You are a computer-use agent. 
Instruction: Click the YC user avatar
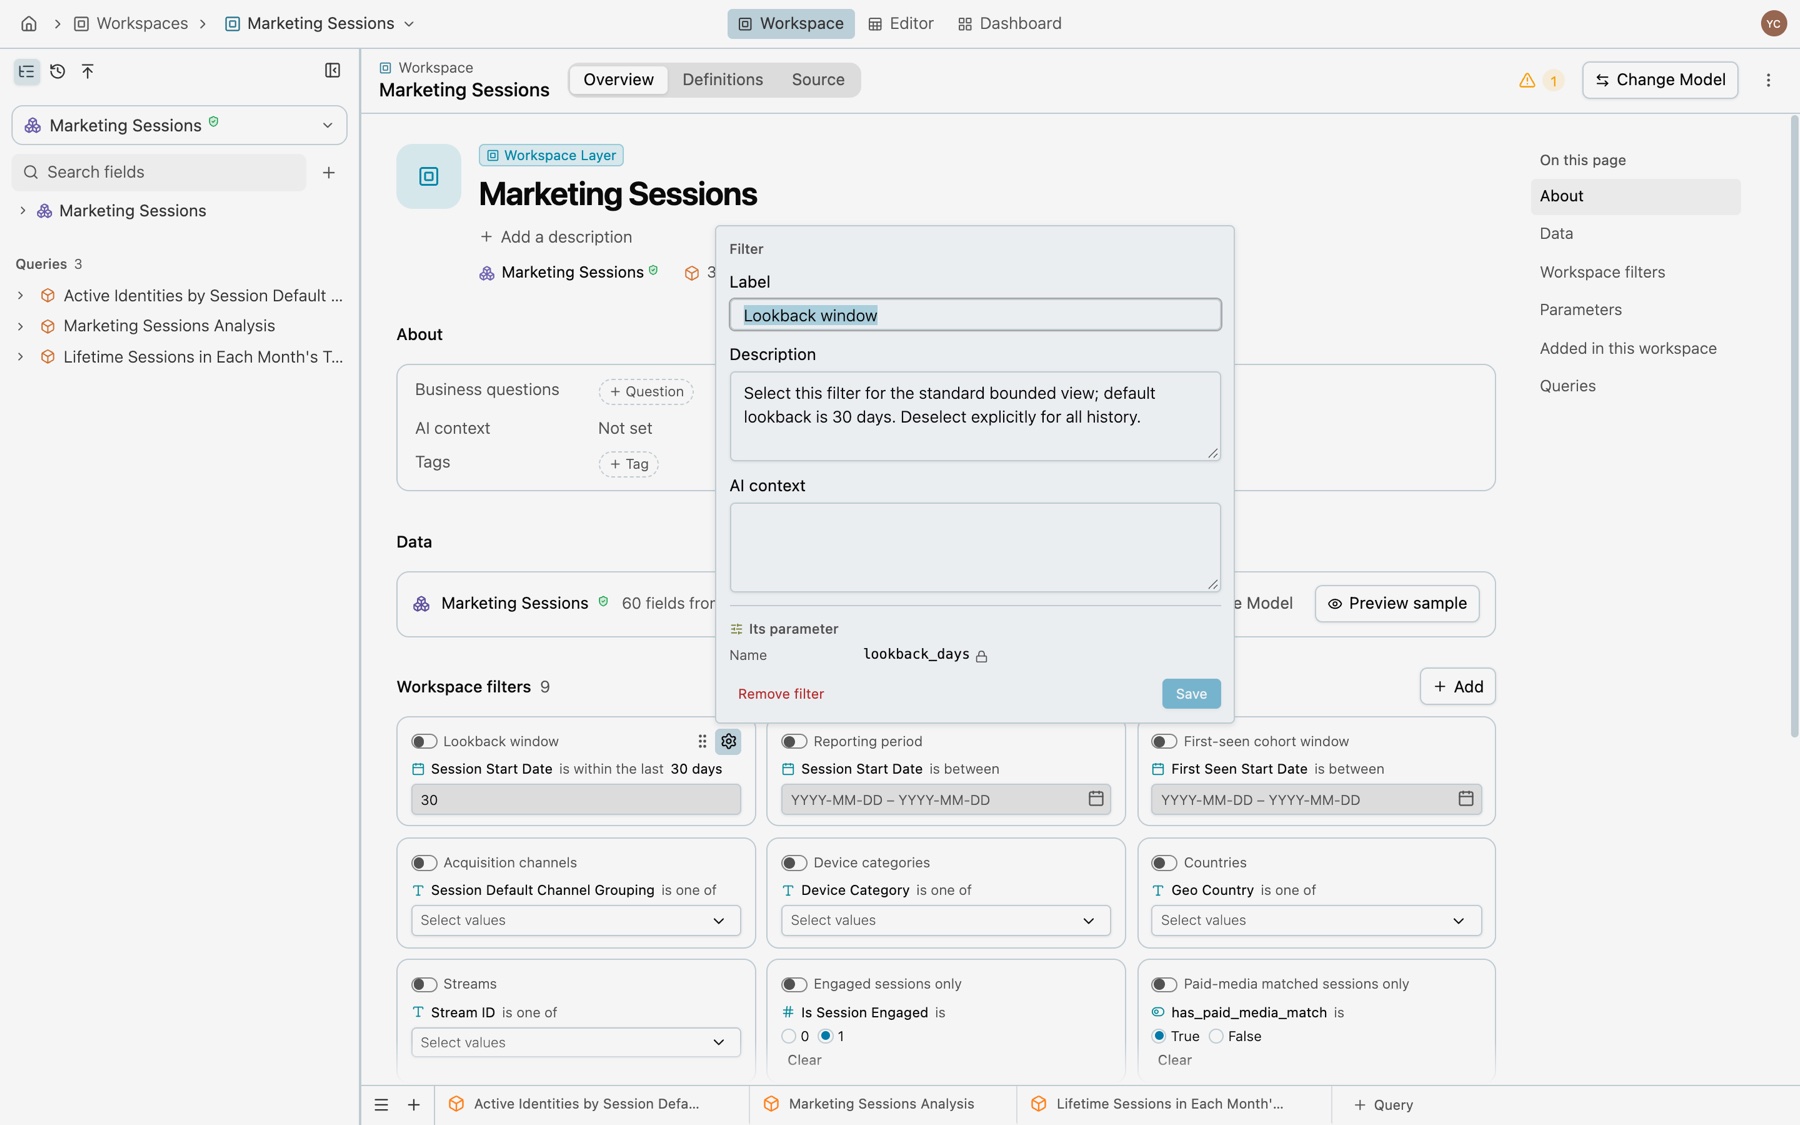[1773, 23]
